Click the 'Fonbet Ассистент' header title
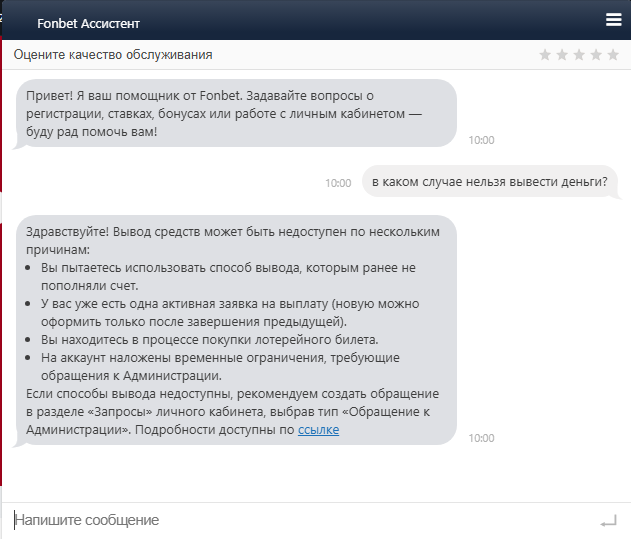The image size is (631, 539). (x=88, y=23)
